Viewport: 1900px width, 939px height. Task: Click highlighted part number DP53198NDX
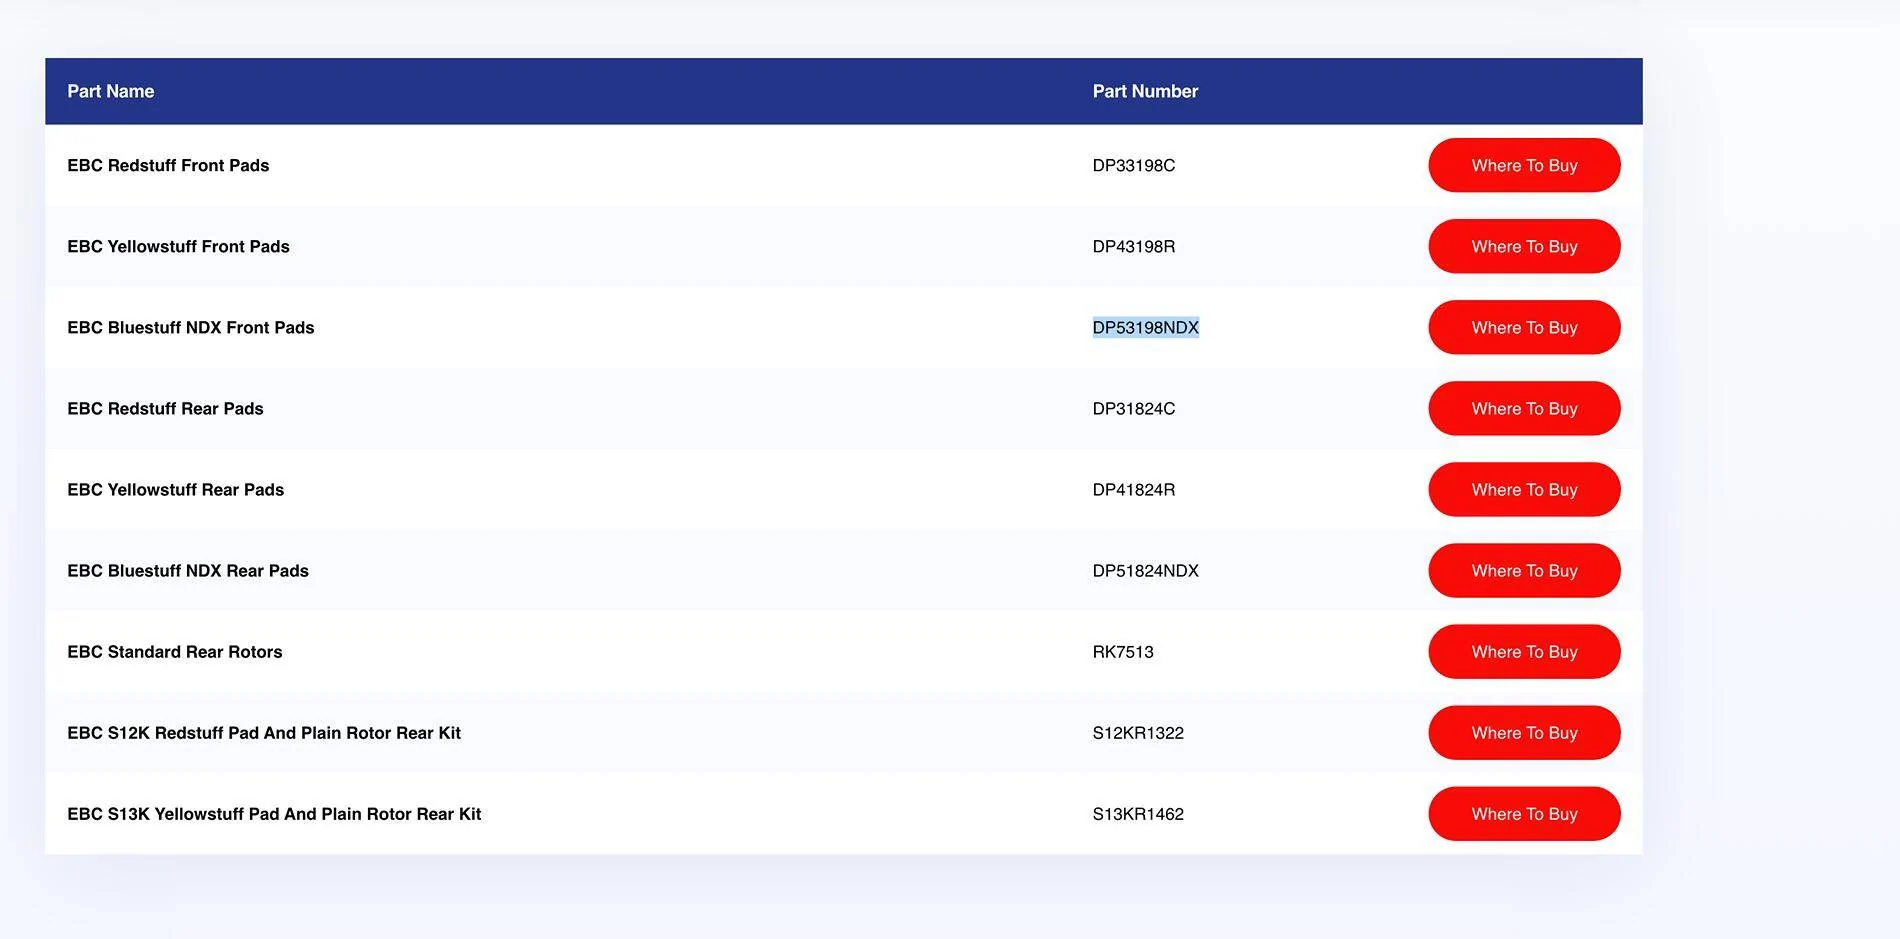click(1146, 327)
